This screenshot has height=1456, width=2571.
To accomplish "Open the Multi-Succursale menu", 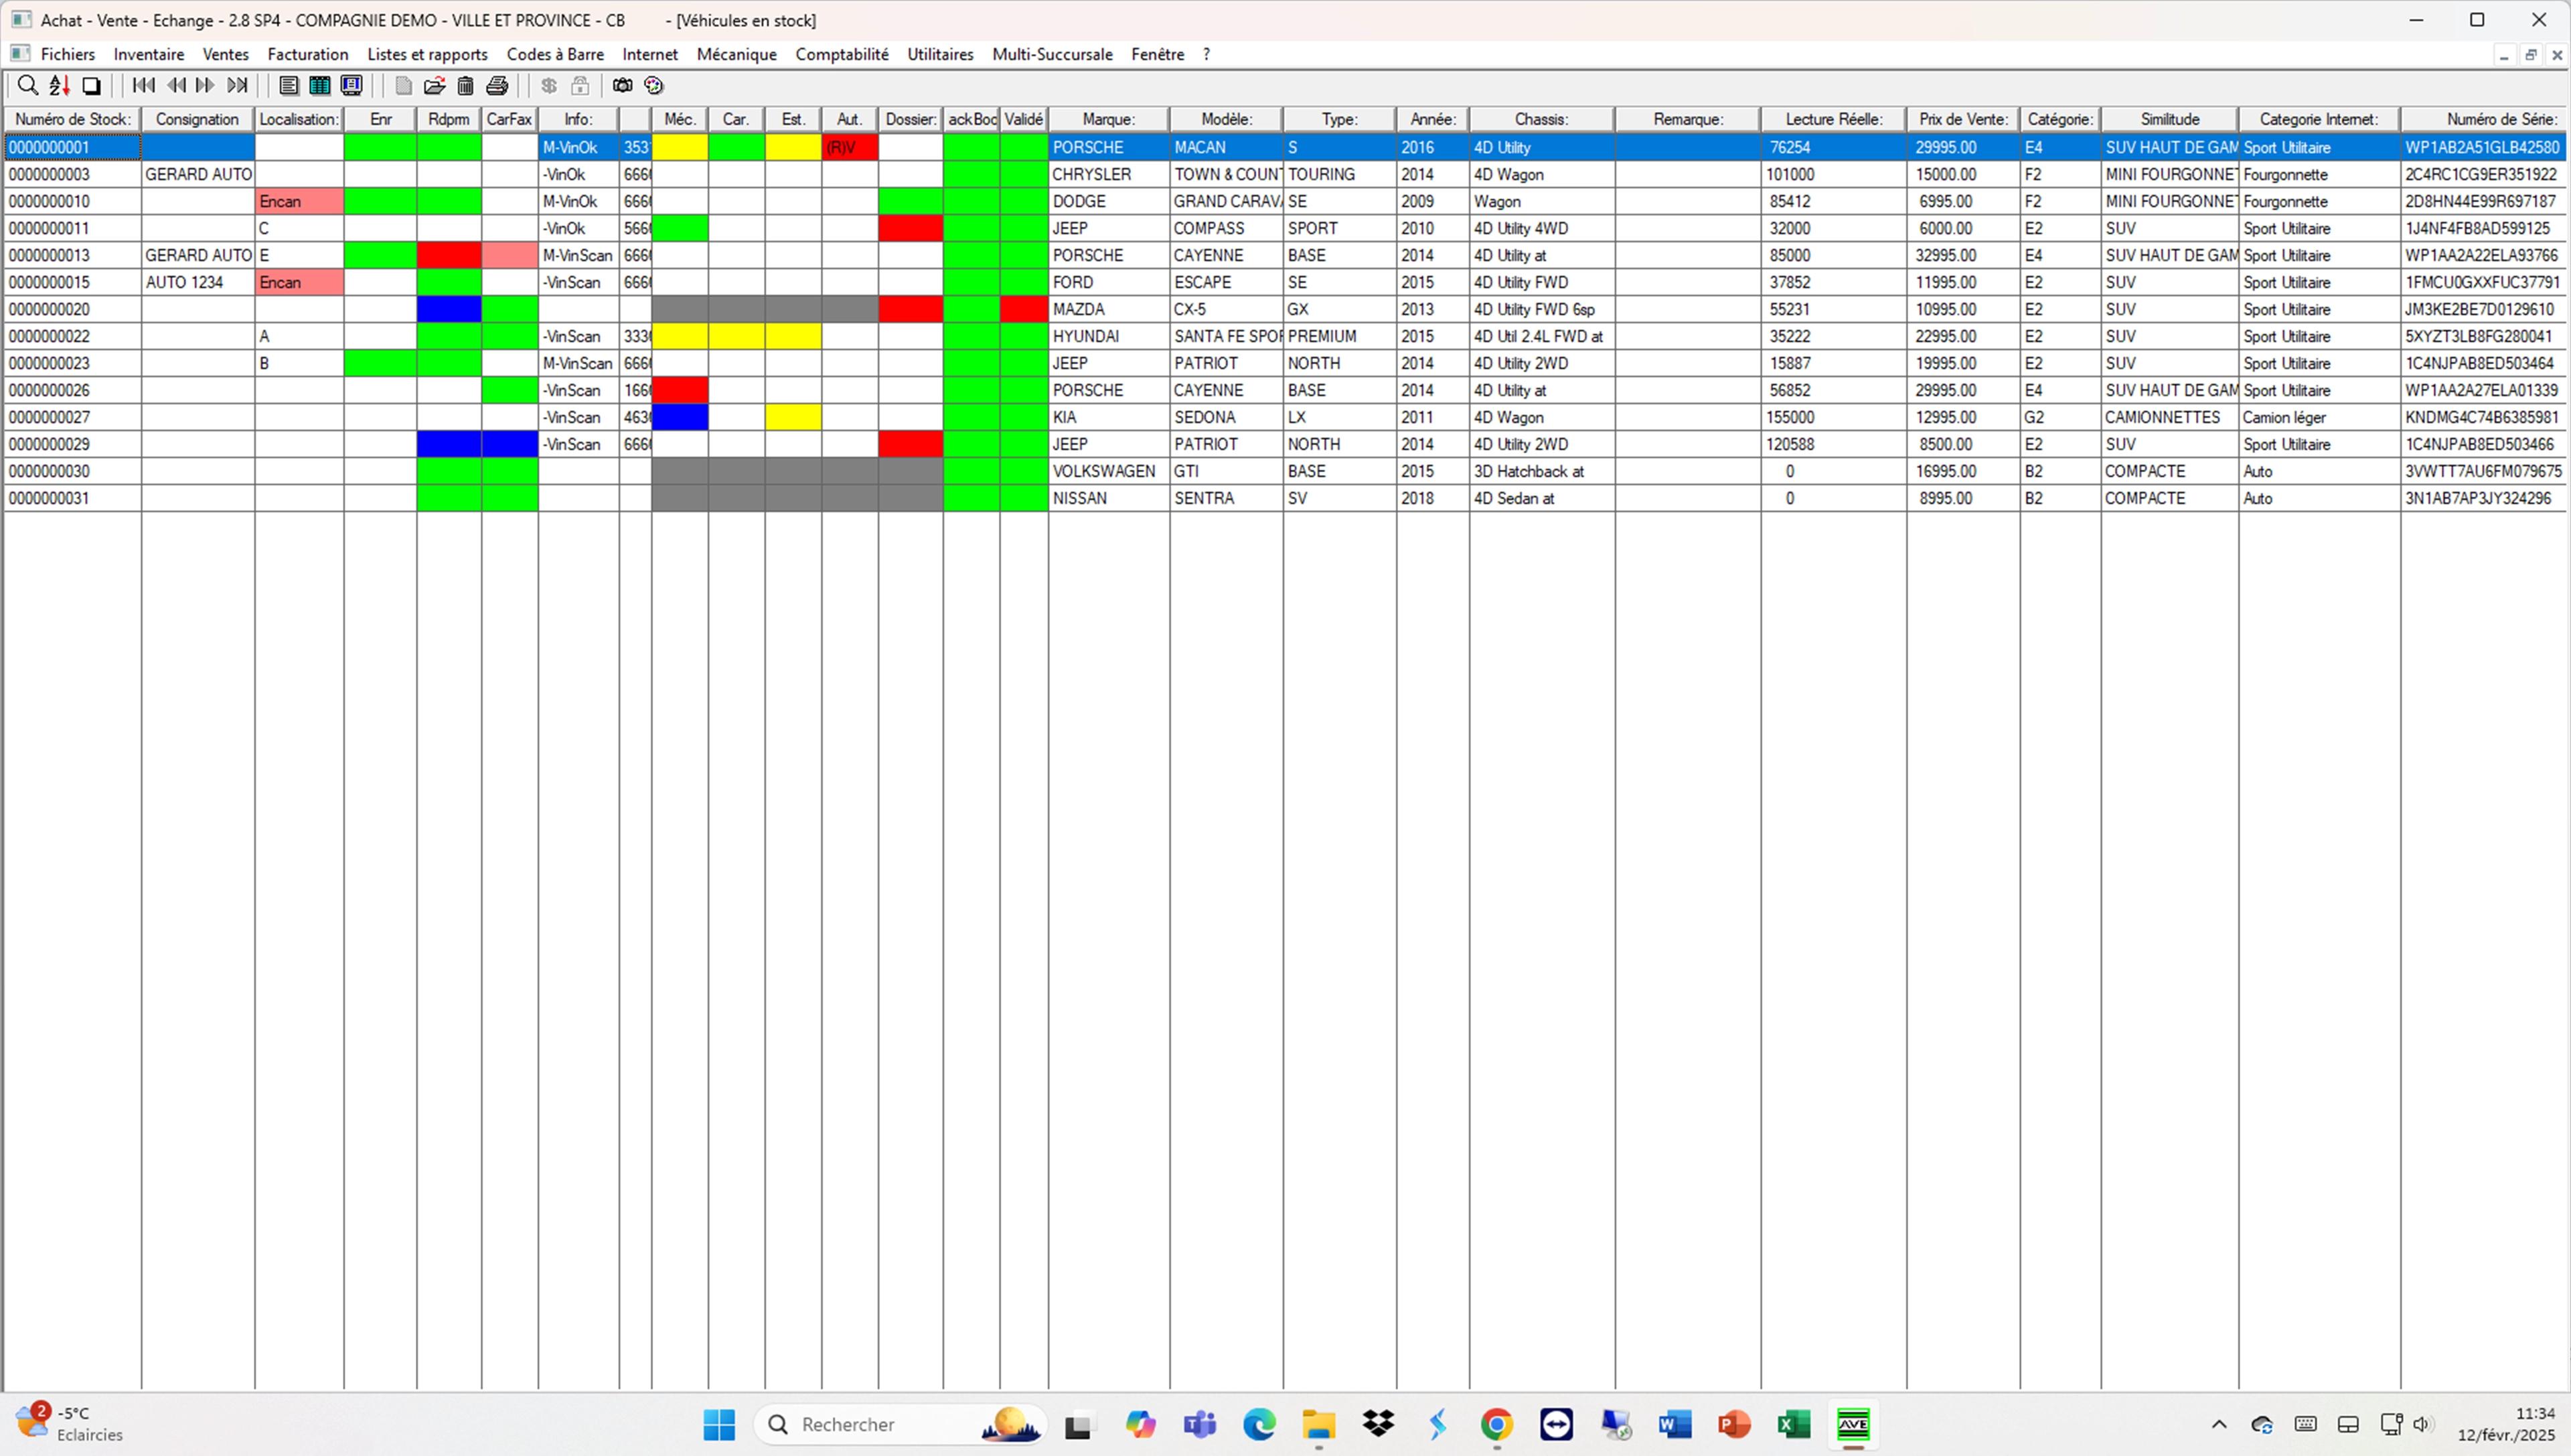I will pos(1052,54).
